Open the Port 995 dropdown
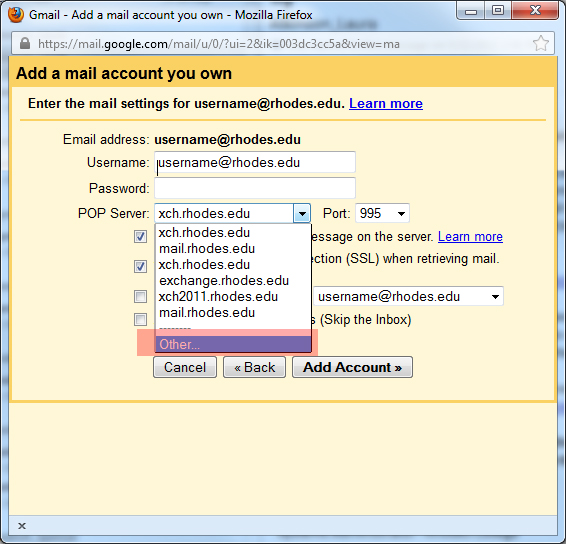This screenshot has height=544, width=566. click(382, 213)
